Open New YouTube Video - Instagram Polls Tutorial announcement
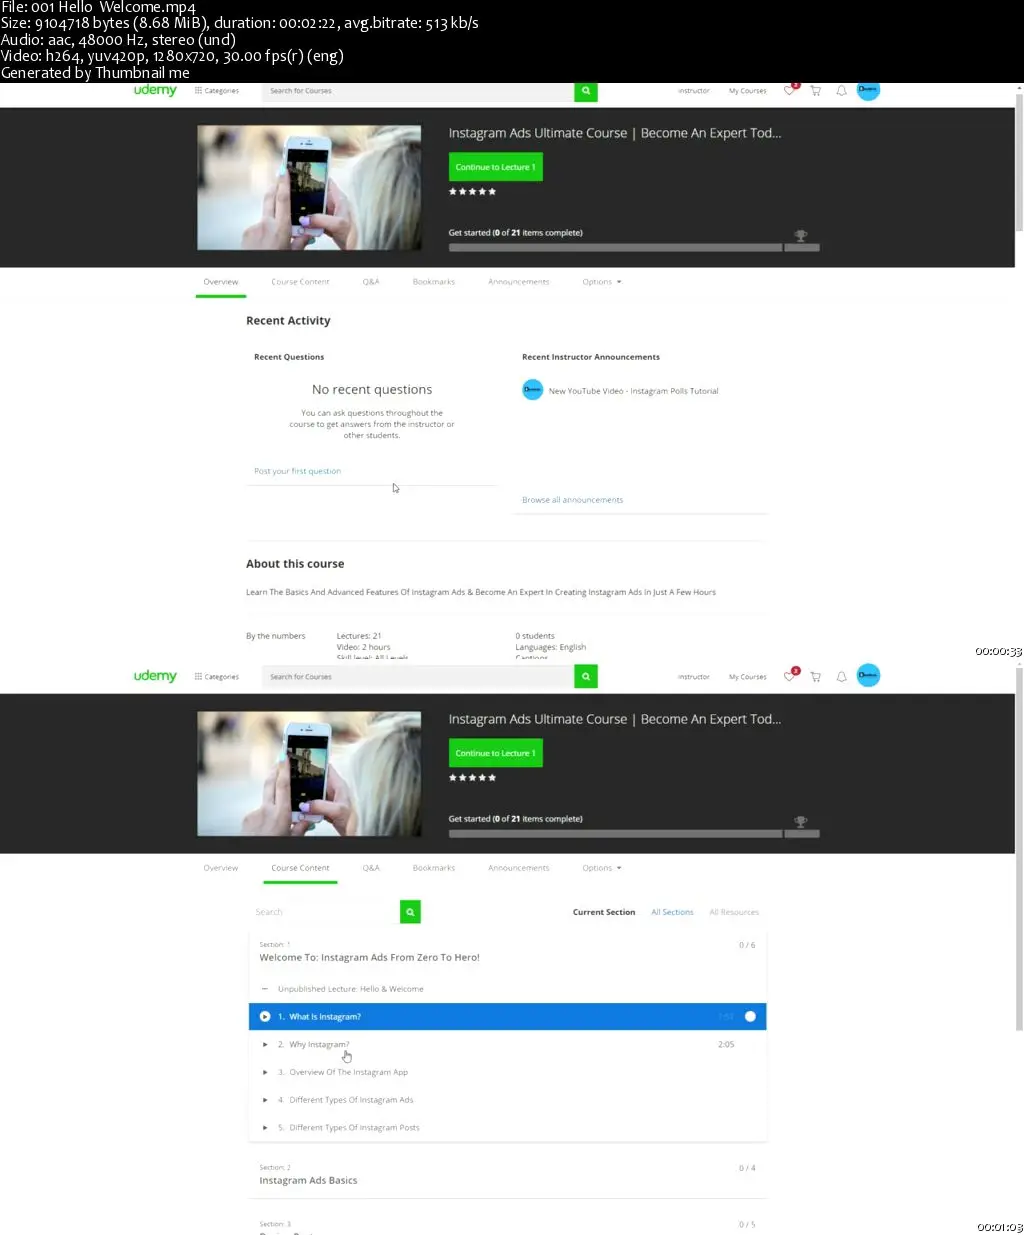 pyautogui.click(x=634, y=391)
